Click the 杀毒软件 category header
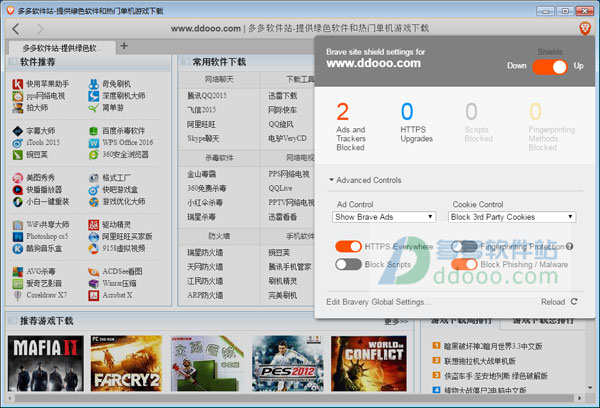Viewport: 600px width, 408px height. (219, 158)
